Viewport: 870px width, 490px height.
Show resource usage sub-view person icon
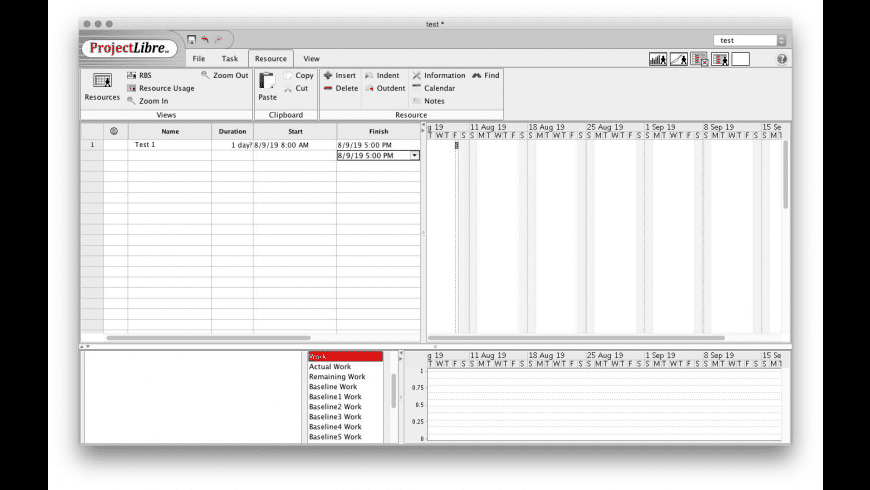(x=720, y=59)
